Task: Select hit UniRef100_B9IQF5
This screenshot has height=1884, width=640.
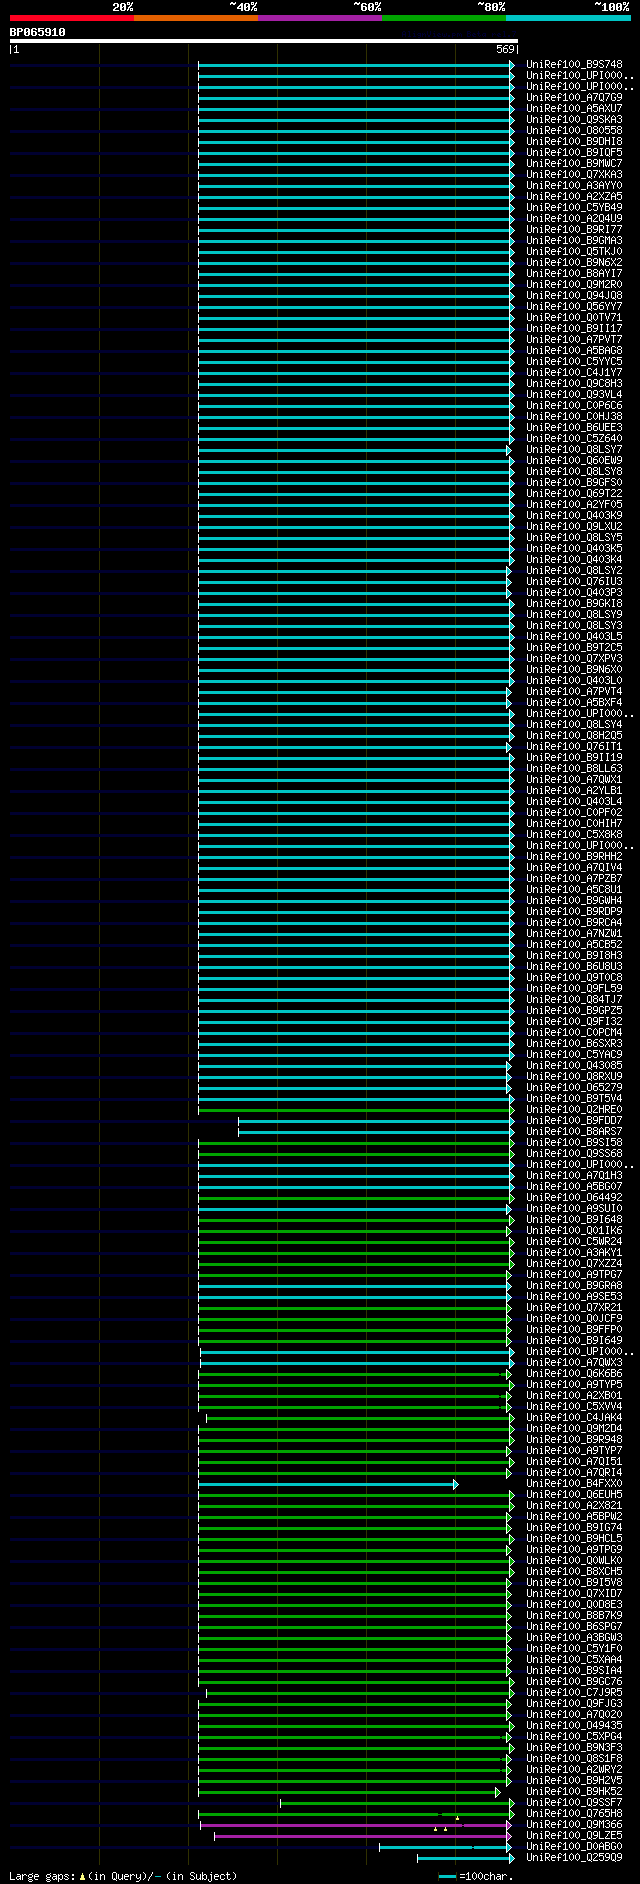Action: click(x=574, y=153)
